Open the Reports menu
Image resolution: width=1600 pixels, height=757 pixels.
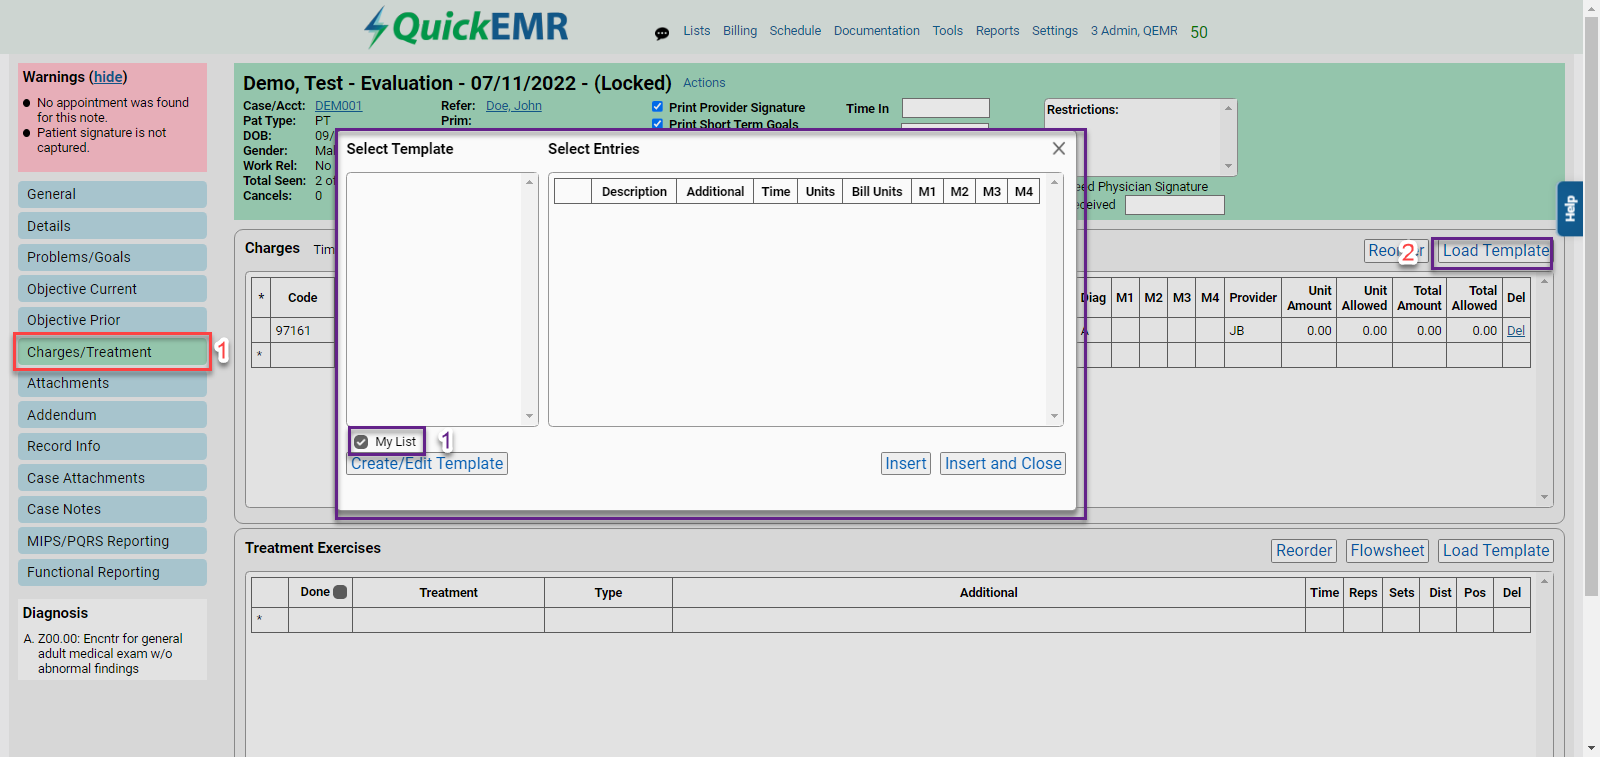pyautogui.click(x=998, y=31)
